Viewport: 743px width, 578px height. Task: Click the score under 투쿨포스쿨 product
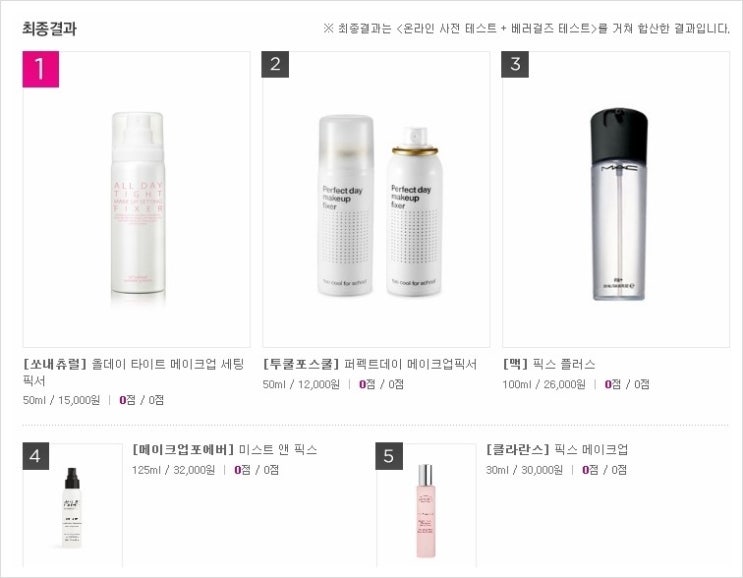pyautogui.click(x=381, y=384)
